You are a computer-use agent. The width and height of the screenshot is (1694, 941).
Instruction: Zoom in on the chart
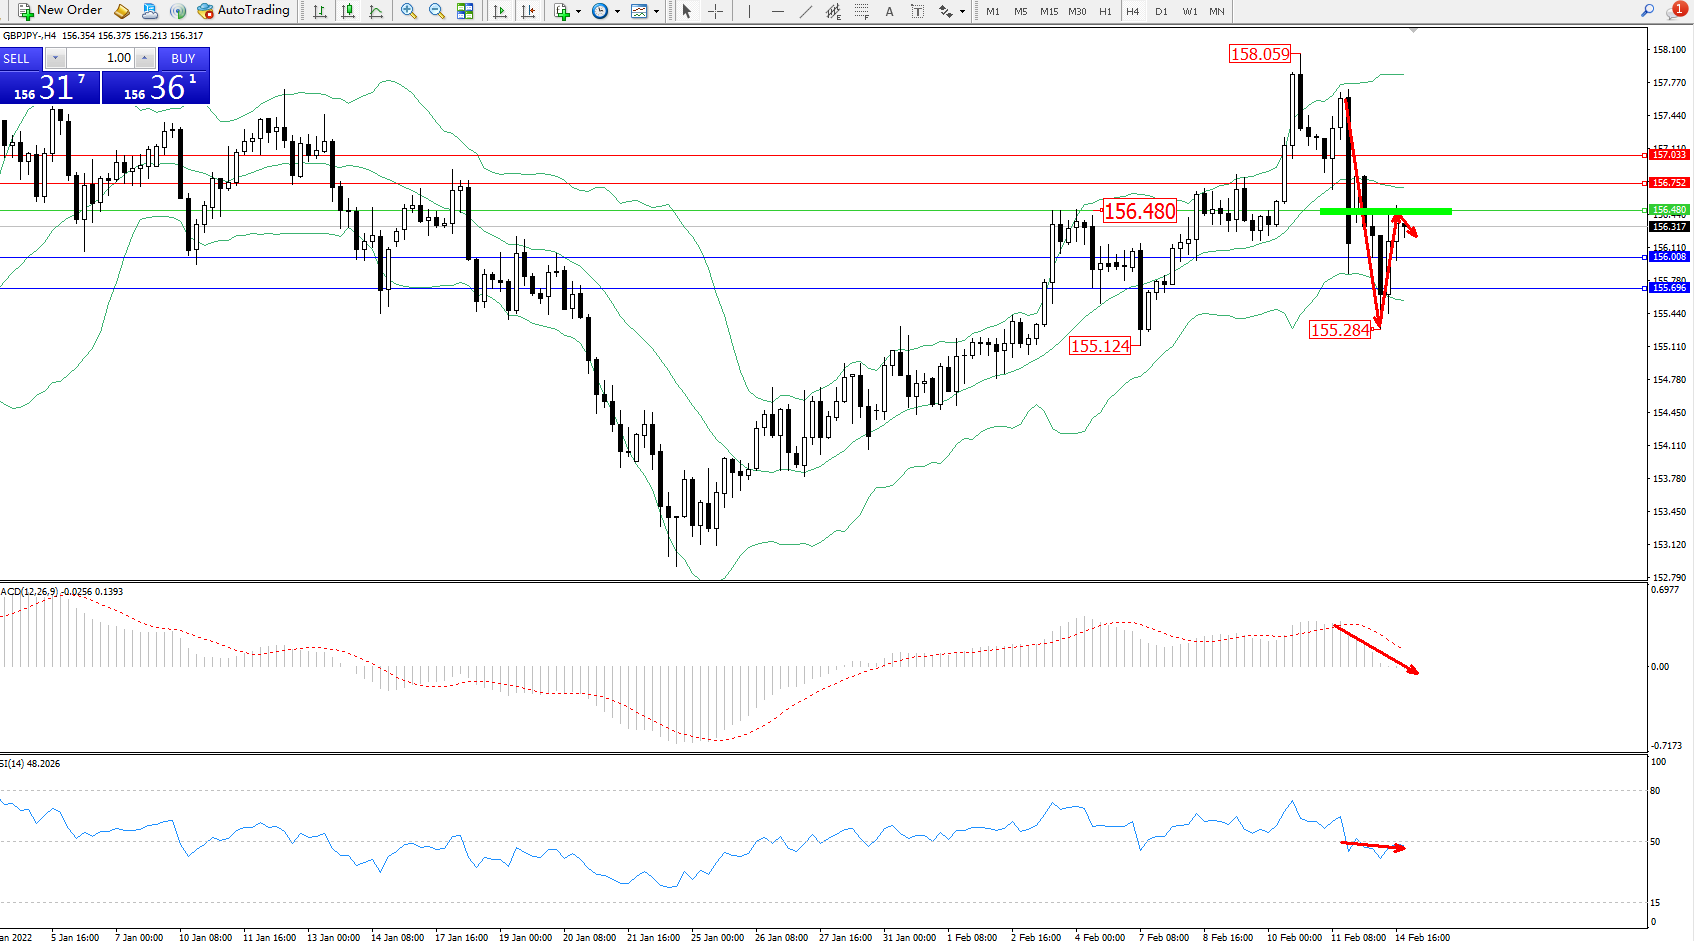pyautogui.click(x=408, y=11)
